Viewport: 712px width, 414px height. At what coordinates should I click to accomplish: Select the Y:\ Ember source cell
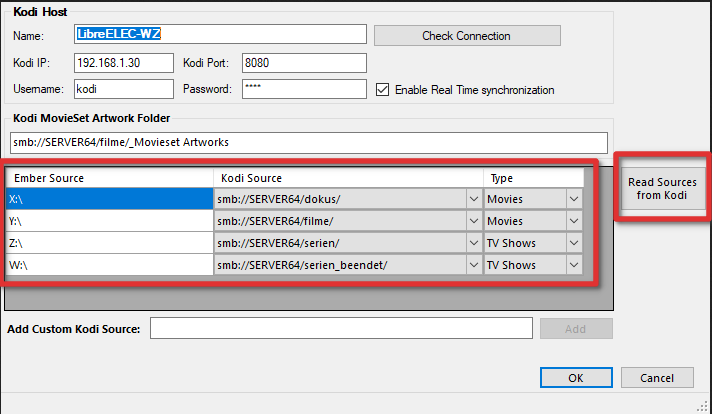(x=109, y=221)
